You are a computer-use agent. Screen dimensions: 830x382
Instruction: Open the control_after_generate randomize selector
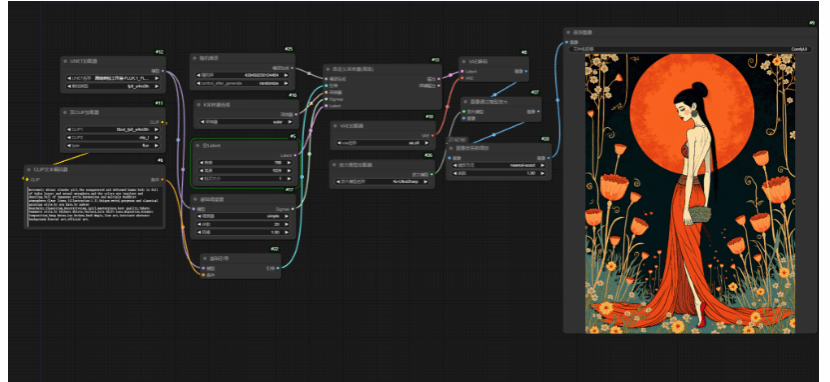click(x=243, y=83)
